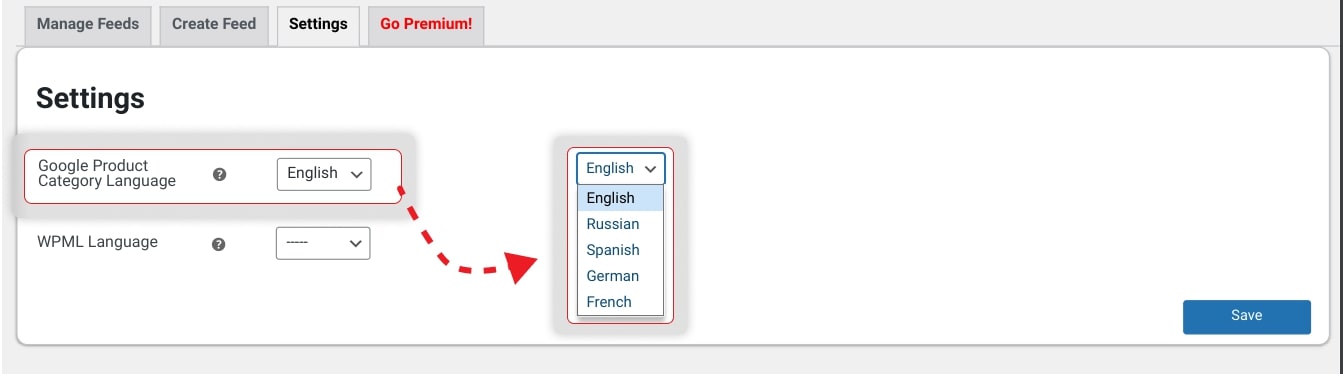Image resolution: width=1343 pixels, height=374 pixels.
Task: Open the Go Premium! tab
Action: [426, 24]
